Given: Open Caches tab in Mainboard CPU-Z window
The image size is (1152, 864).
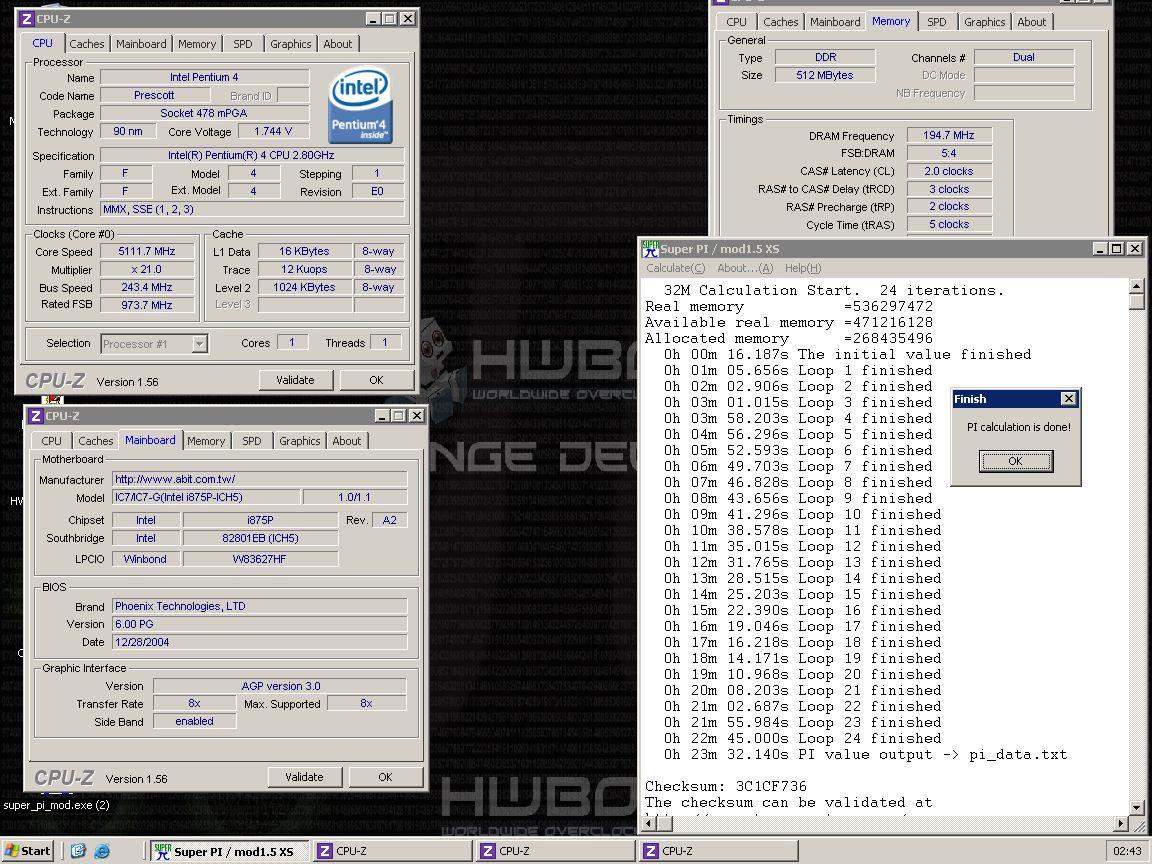Looking at the screenshot, I should pyautogui.click(x=96, y=441).
